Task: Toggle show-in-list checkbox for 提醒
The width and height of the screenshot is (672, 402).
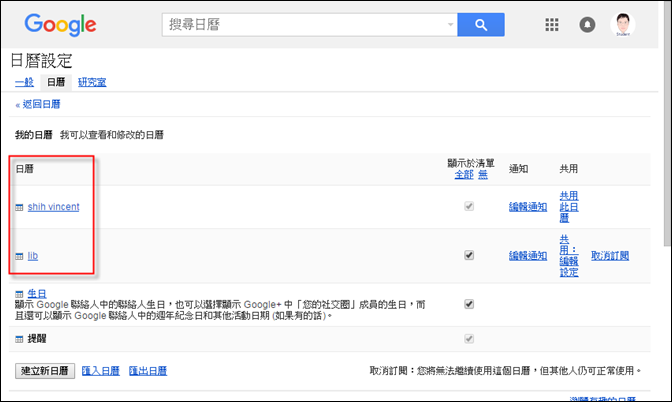Action: coord(469,339)
